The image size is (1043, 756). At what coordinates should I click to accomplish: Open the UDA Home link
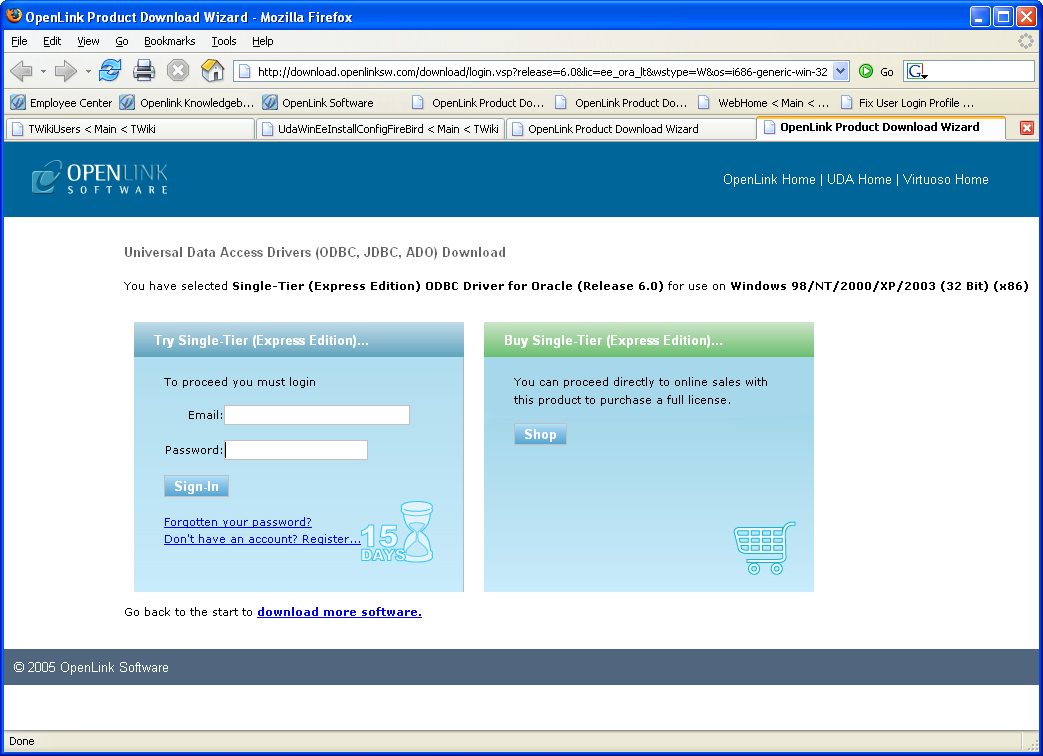[859, 180]
